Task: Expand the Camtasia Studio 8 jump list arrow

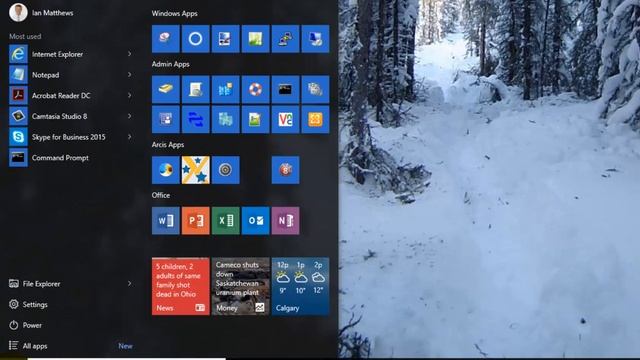Action: 129,116
